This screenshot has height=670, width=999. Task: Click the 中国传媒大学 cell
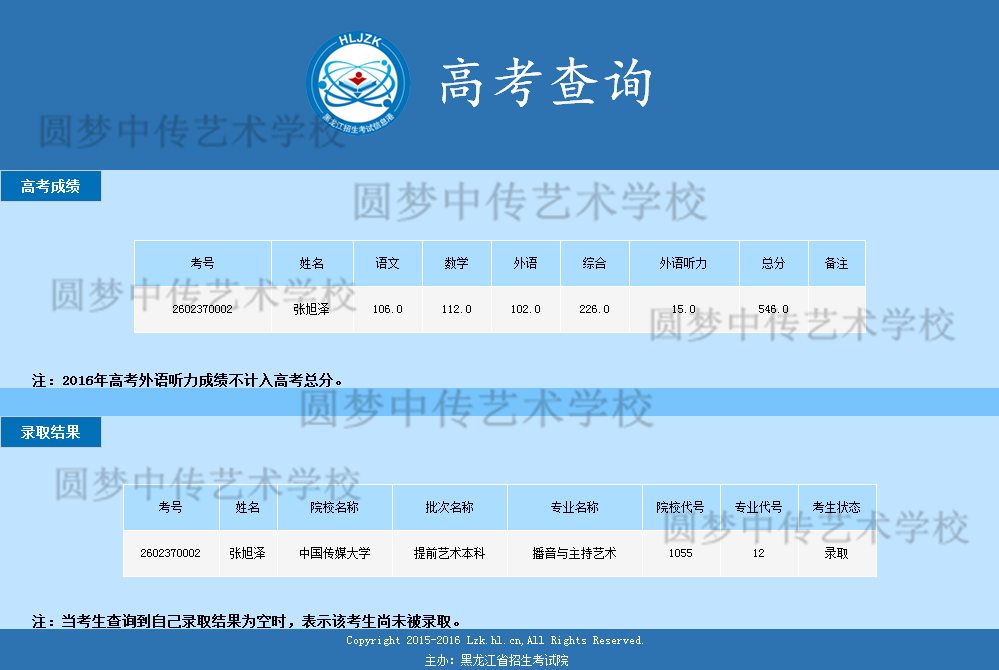334,553
